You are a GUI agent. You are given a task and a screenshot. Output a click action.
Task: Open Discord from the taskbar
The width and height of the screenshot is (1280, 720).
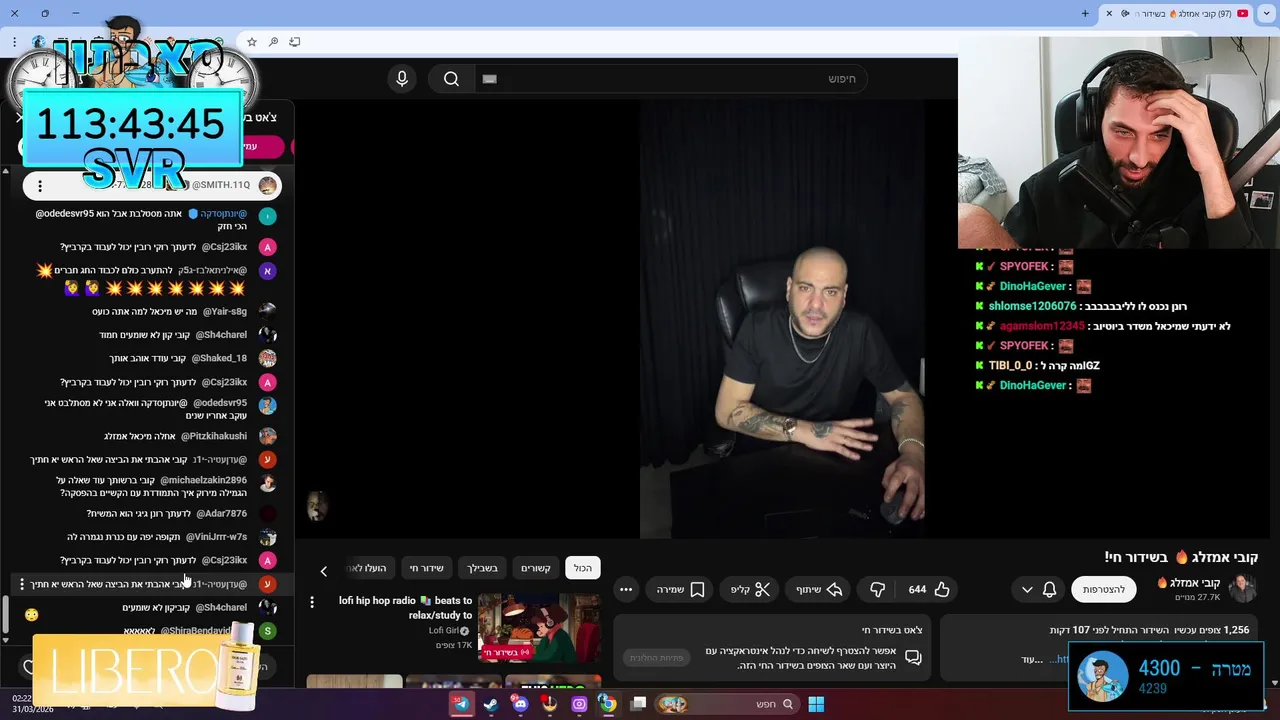coord(520,704)
